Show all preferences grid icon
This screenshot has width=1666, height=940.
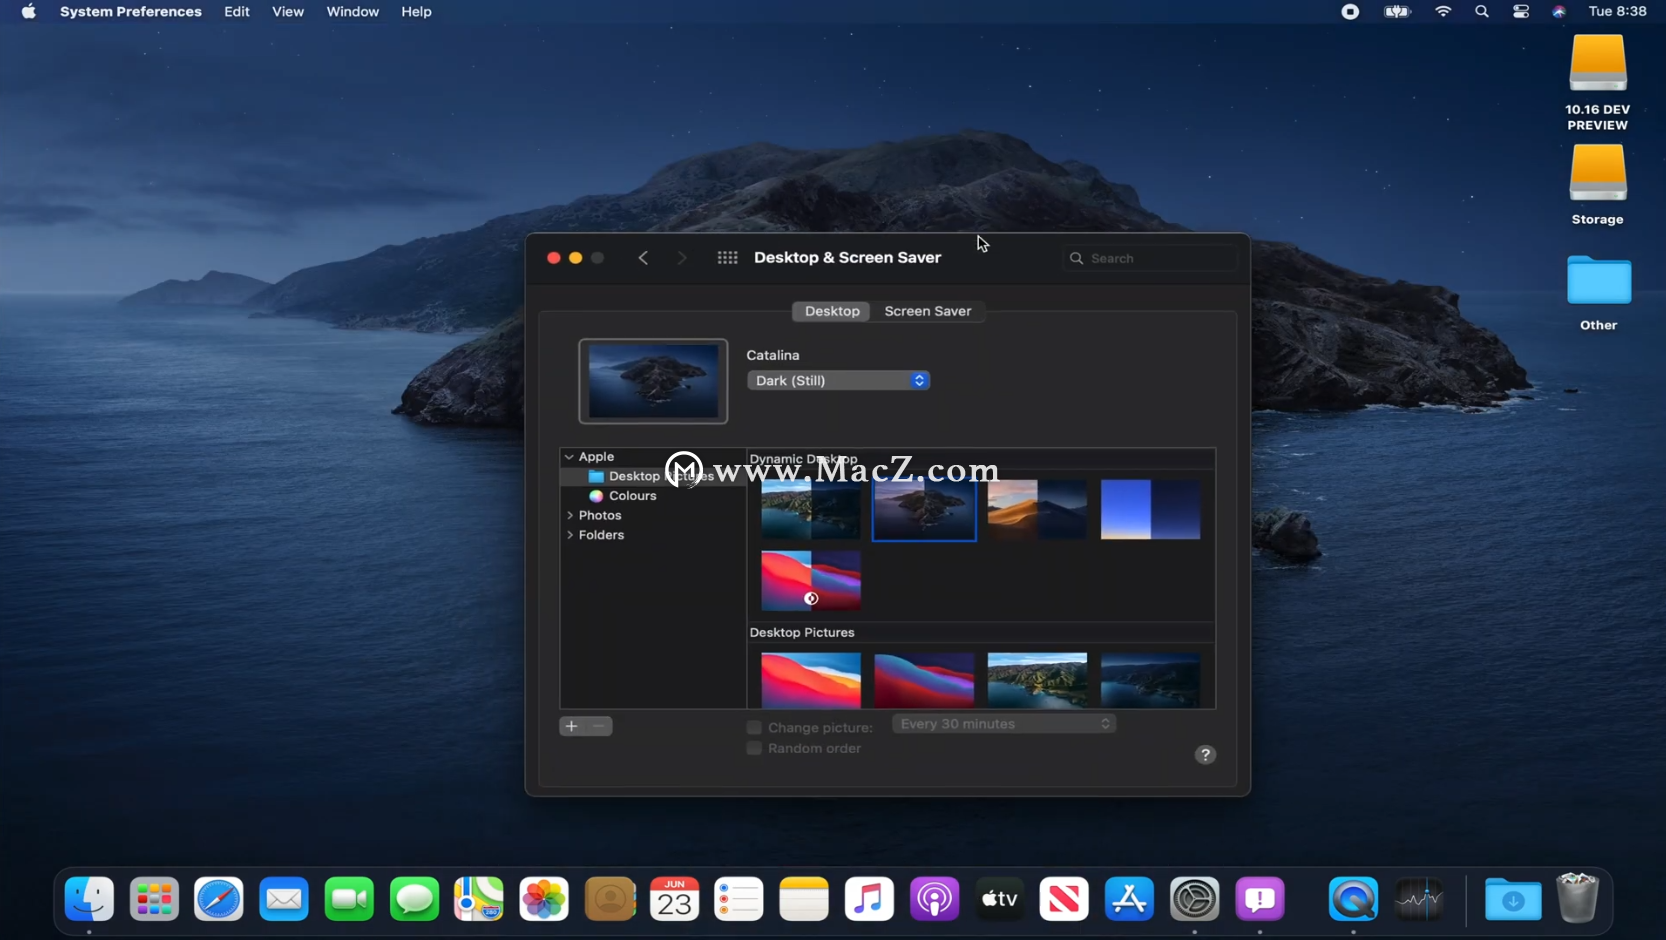click(x=728, y=258)
